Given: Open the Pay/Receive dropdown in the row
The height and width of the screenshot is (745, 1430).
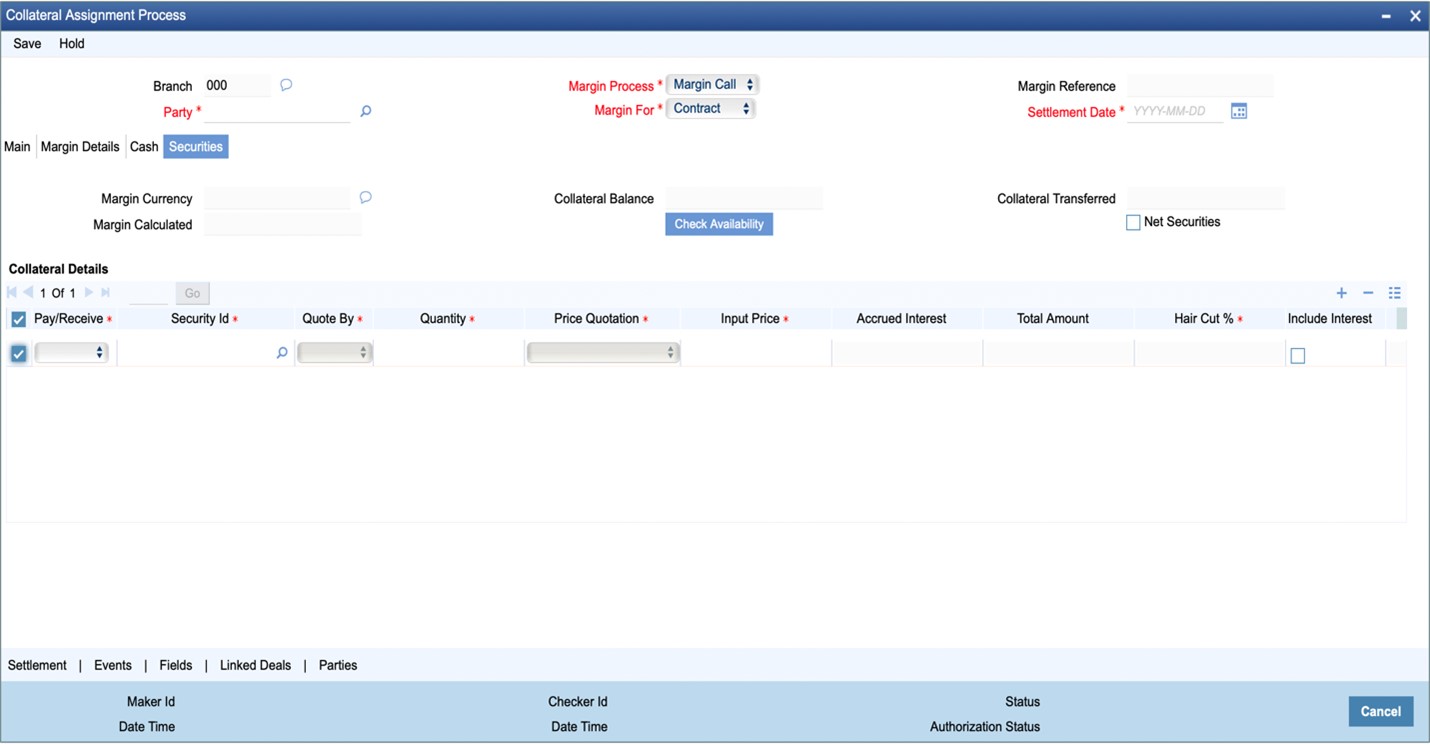Looking at the screenshot, I should [x=71, y=353].
